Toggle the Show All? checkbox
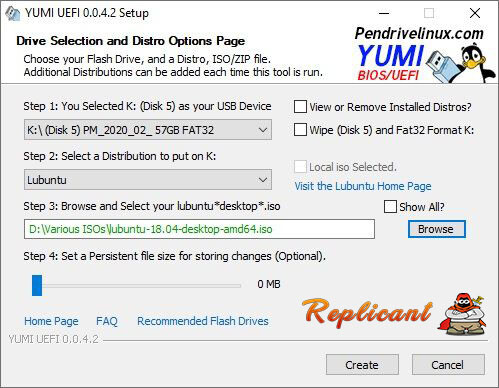499x388 pixels. [390, 207]
